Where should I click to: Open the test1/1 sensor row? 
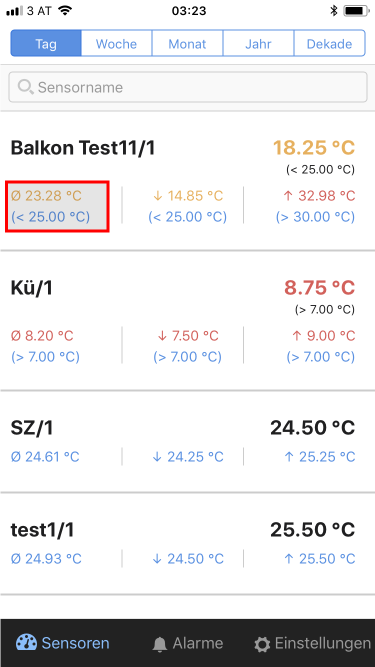(188, 544)
